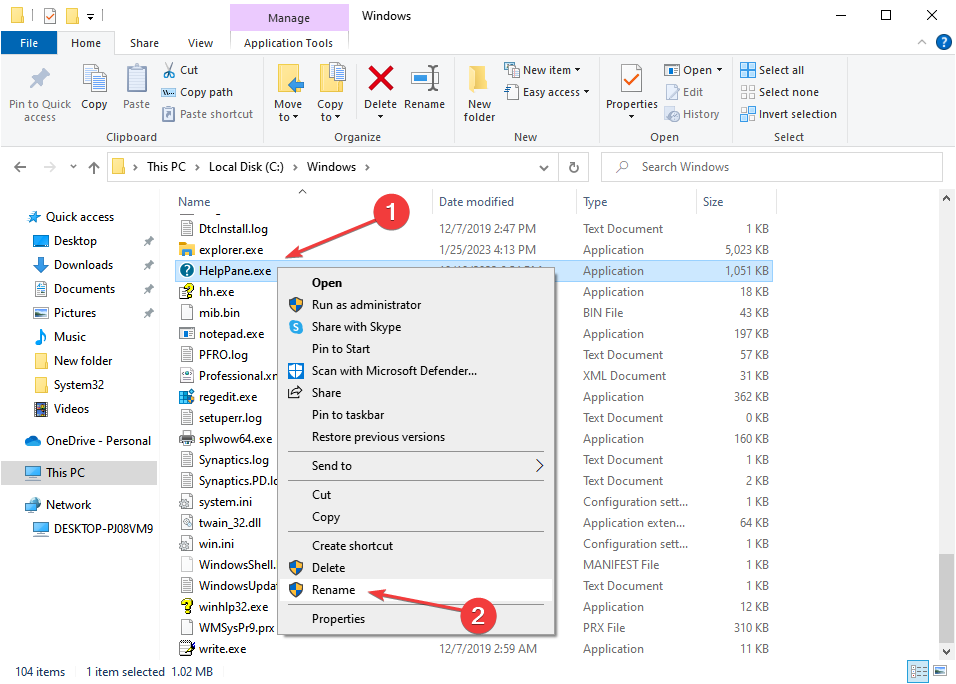Click the red Delete X icon

click(x=380, y=79)
